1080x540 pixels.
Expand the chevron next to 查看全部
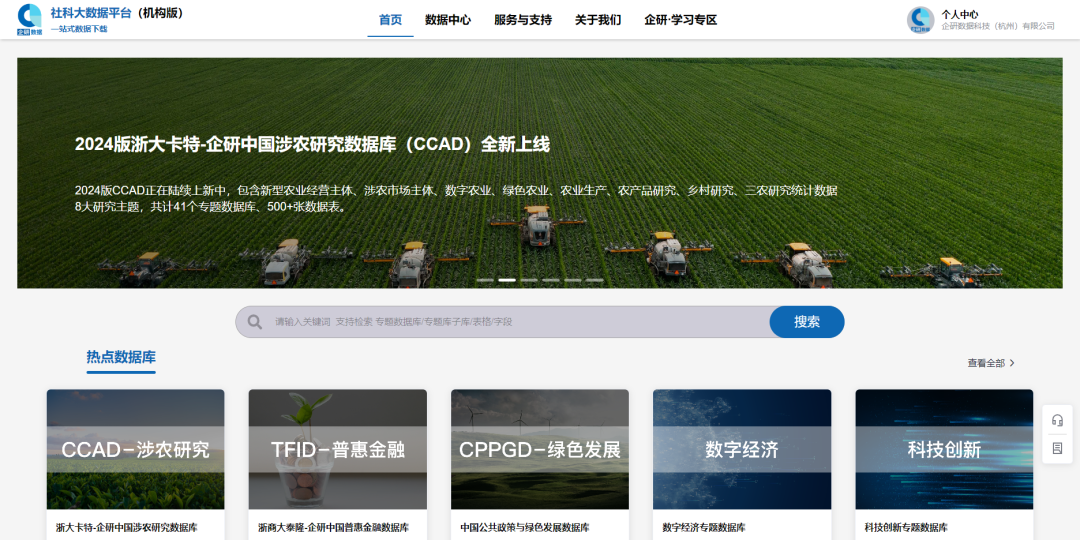[x=1012, y=363]
